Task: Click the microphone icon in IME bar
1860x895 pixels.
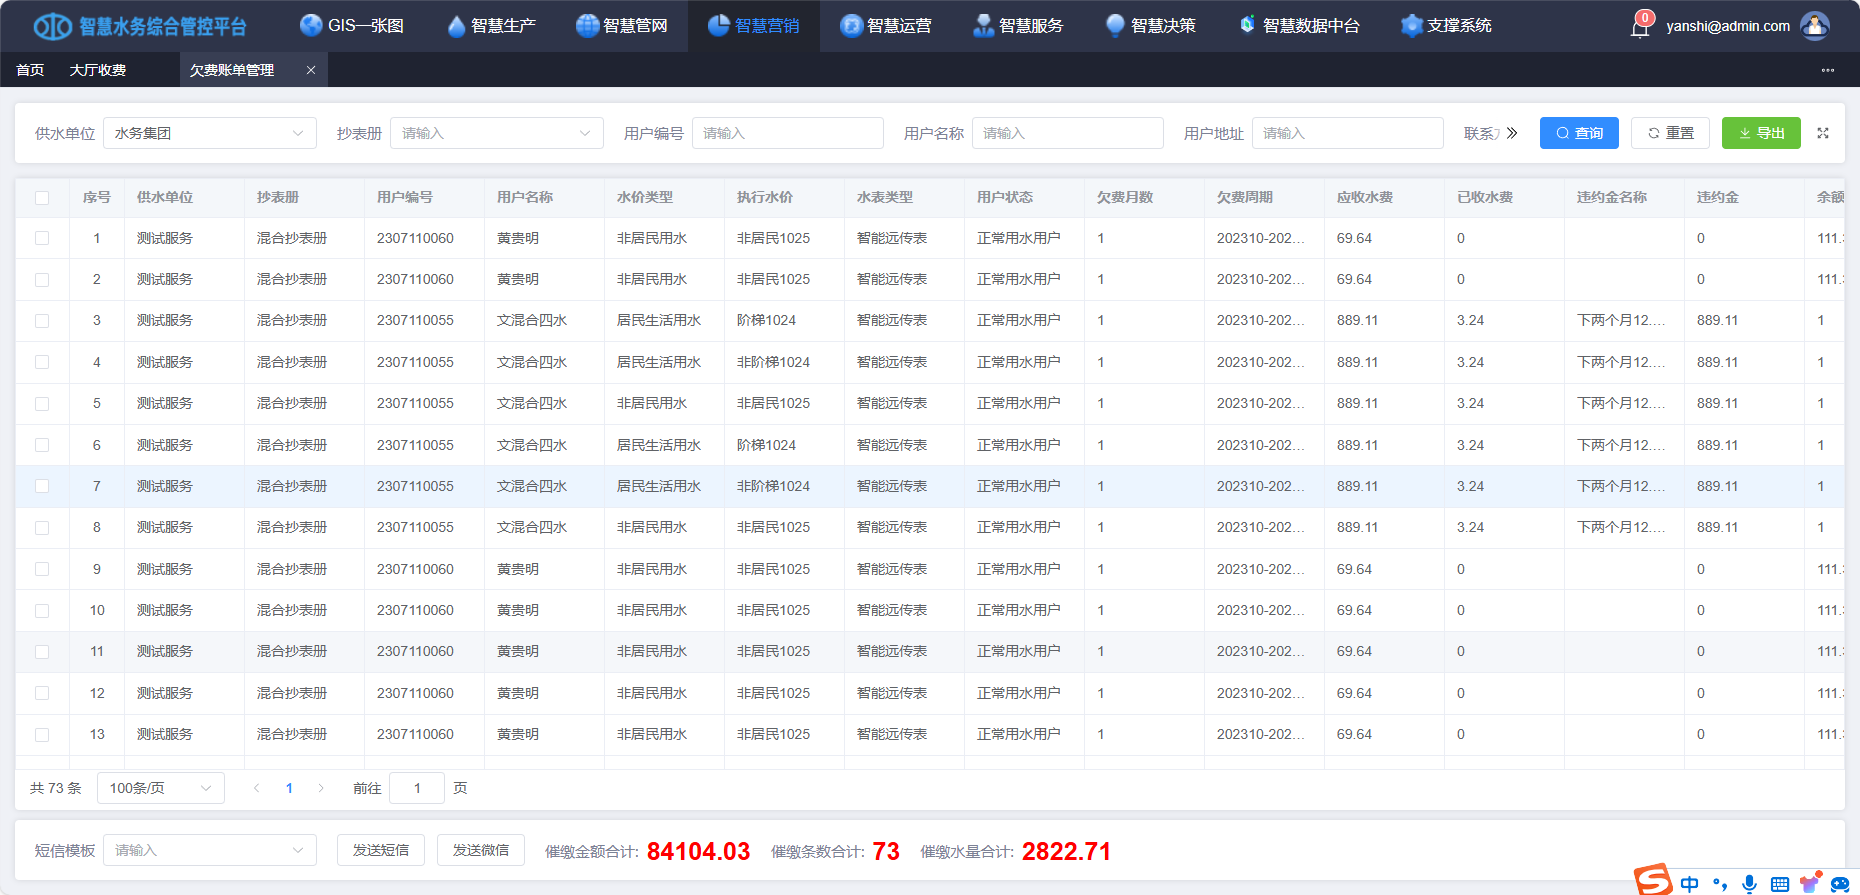Action: [x=1749, y=884]
